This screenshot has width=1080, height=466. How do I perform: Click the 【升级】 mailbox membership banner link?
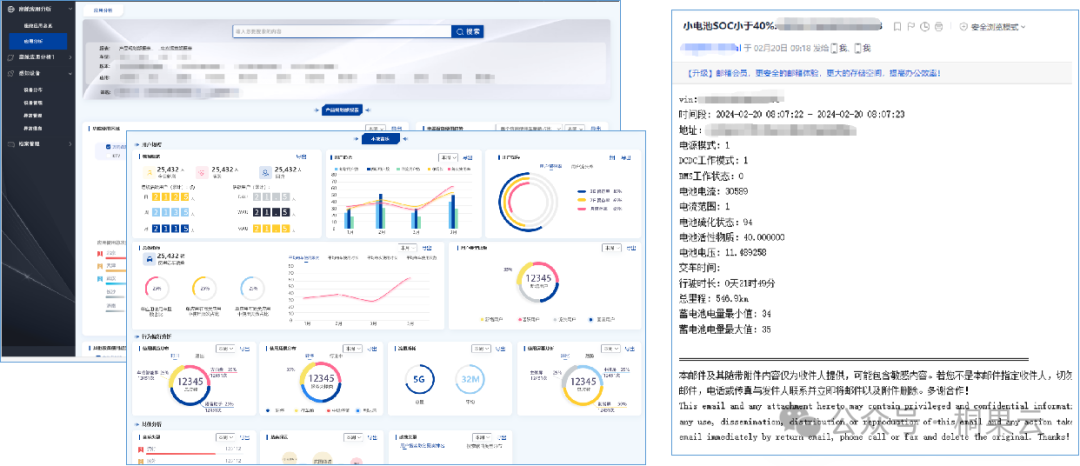(x=813, y=72)
